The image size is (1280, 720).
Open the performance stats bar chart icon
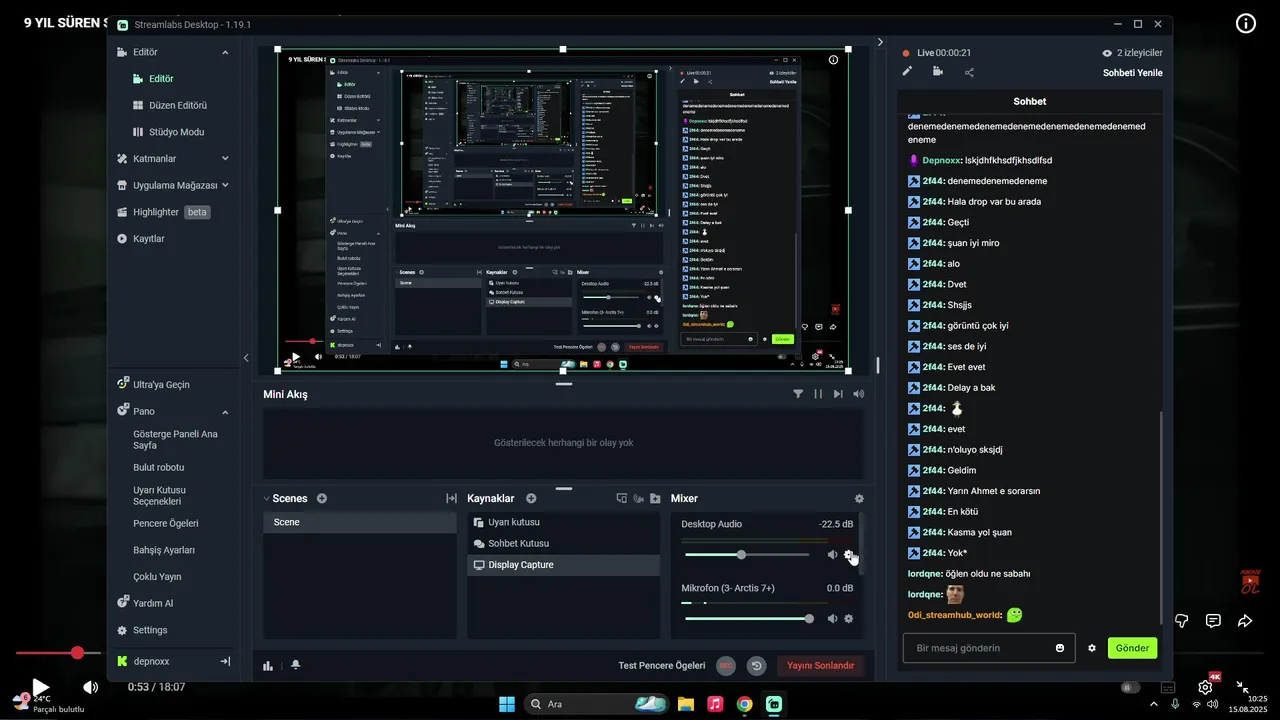tap(268, 665)
